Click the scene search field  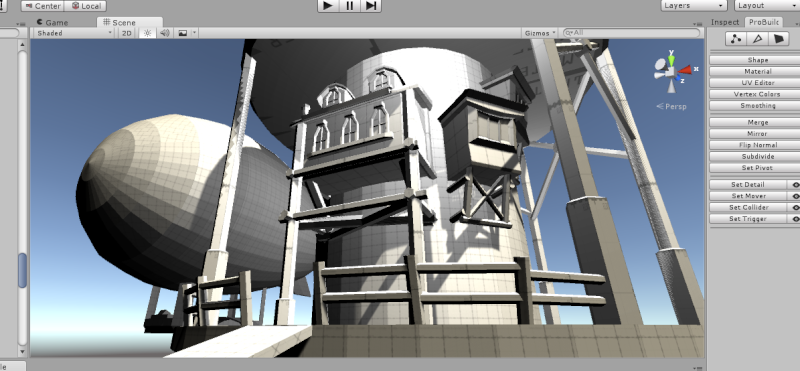click(631, 33)
